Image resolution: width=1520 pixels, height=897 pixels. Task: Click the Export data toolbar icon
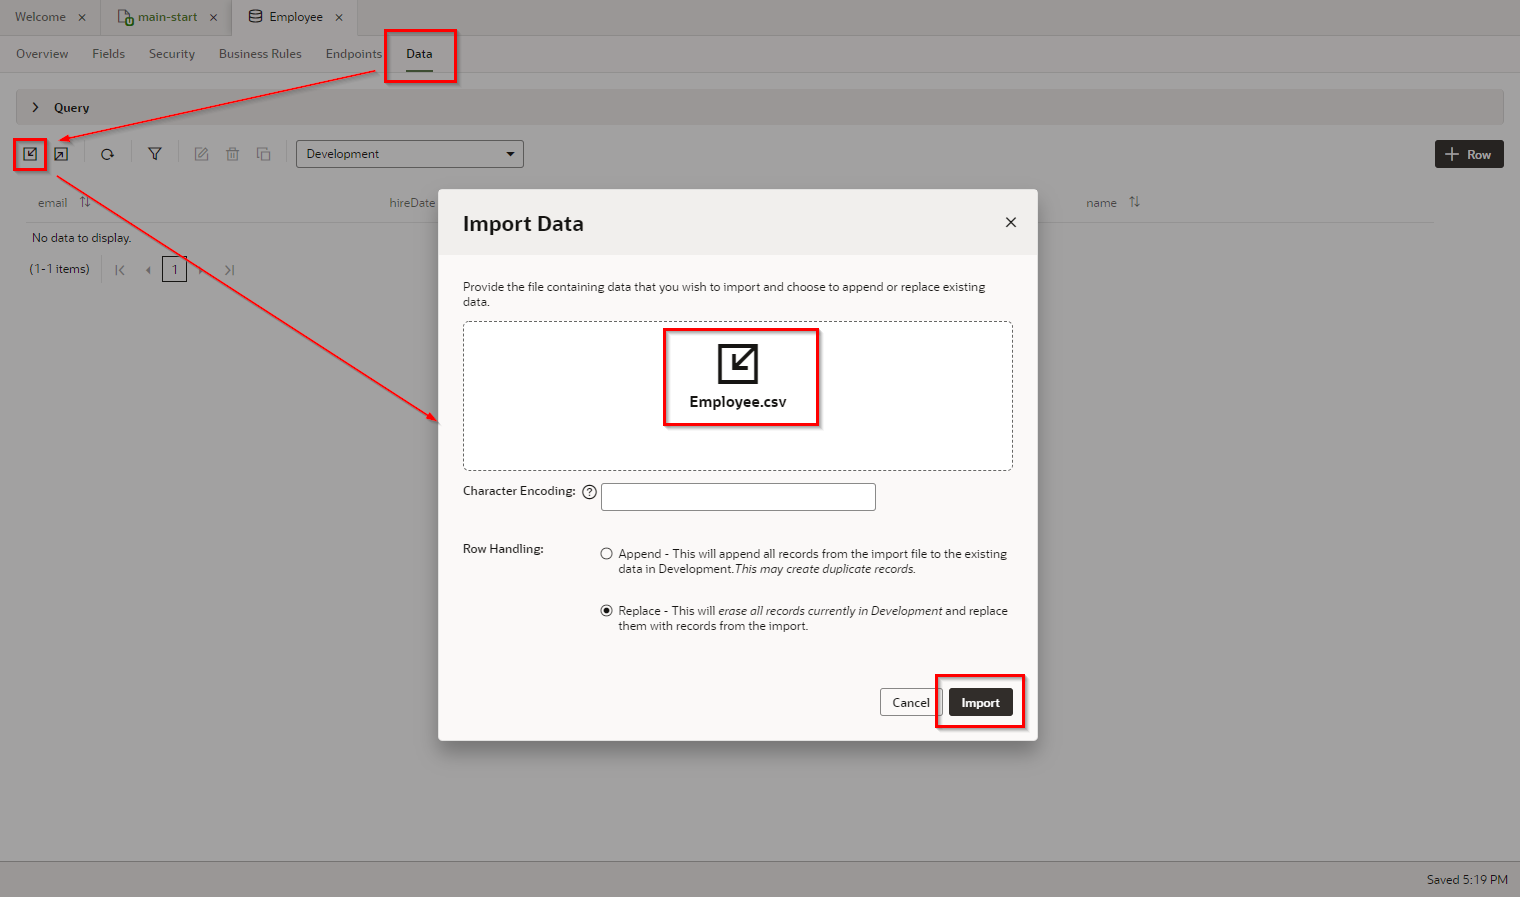tap(61, 154)
